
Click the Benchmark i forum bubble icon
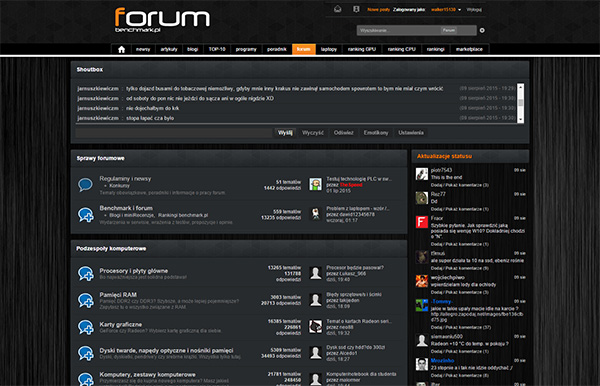pos(86,215)
